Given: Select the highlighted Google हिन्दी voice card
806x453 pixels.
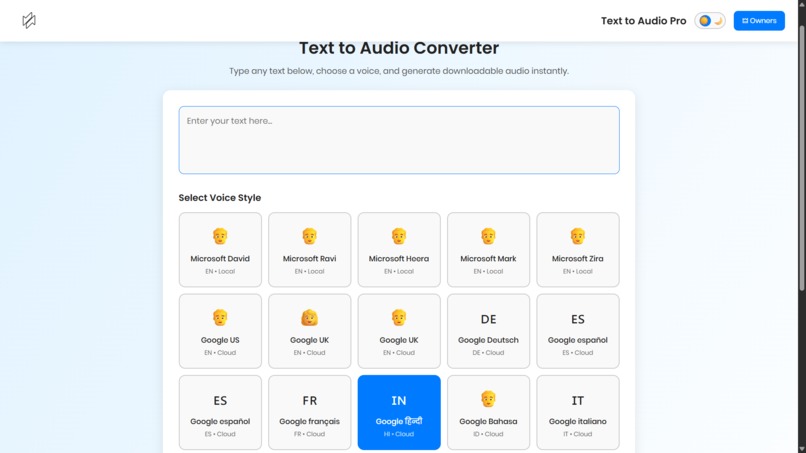Looking at the screenshot, I should (399, 412).
